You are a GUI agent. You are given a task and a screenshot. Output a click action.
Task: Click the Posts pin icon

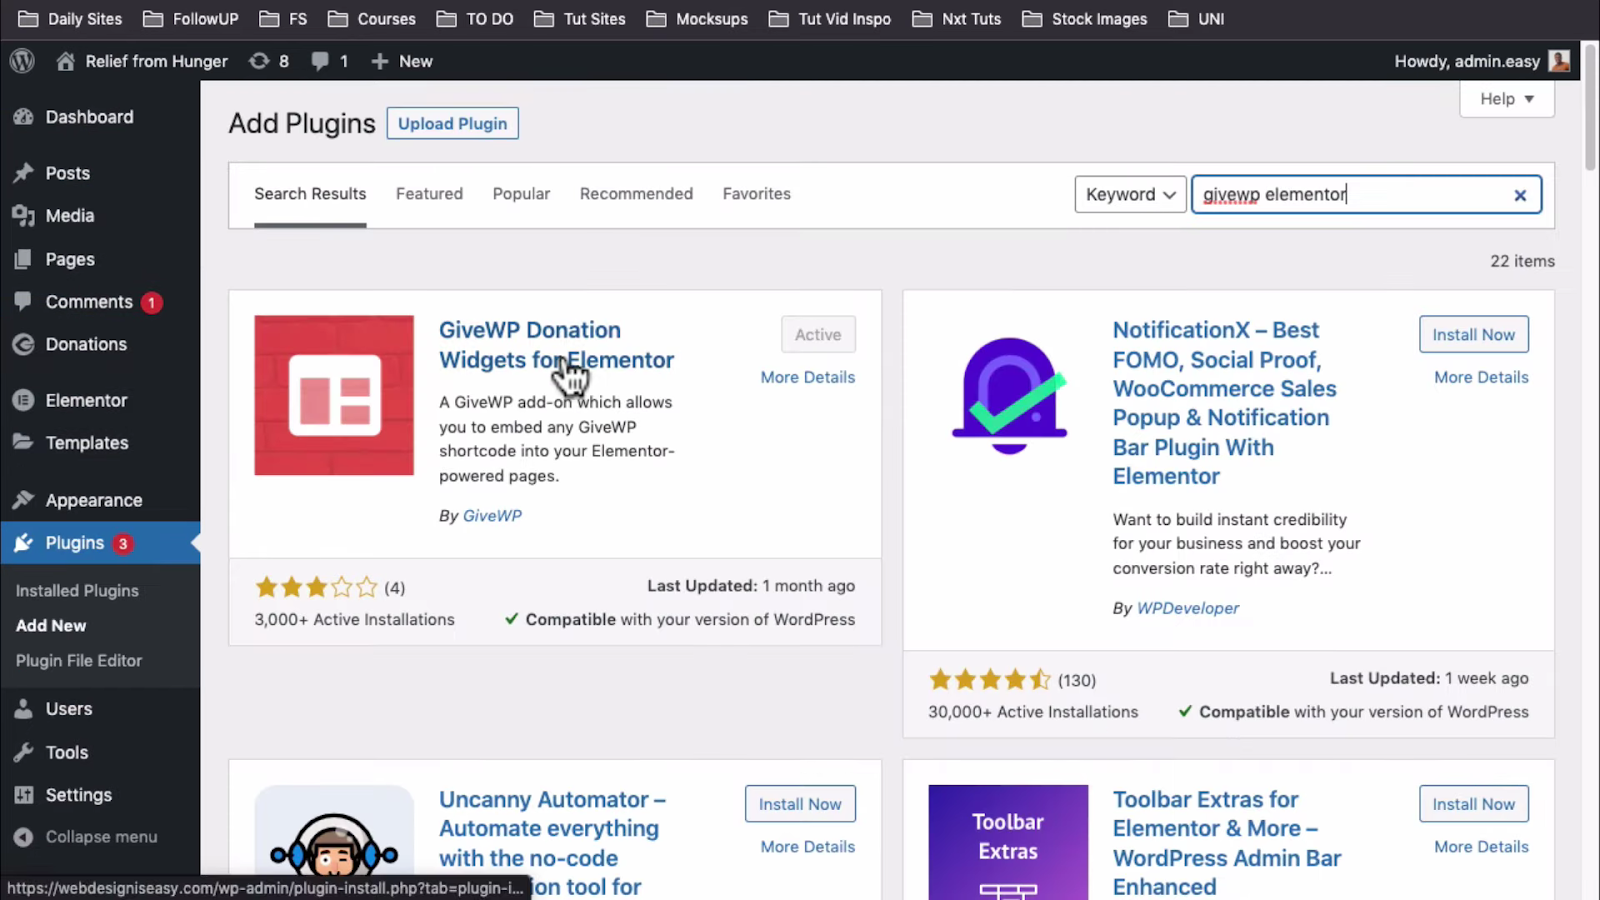[x=24, y=173]
